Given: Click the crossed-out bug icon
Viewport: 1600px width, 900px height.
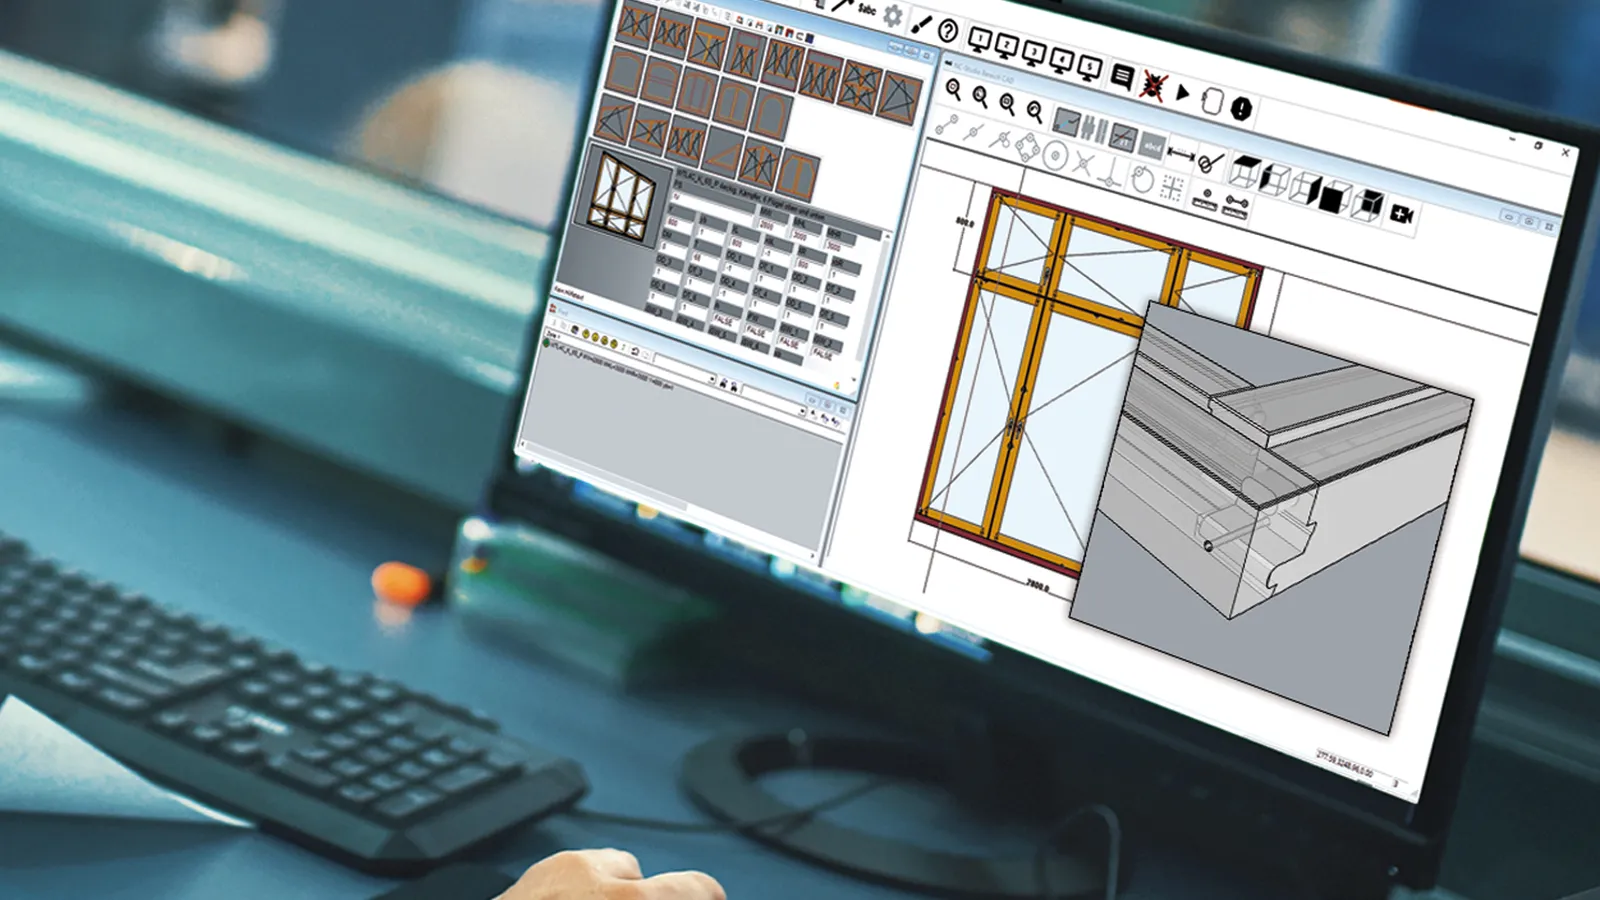Looking at the screenshot, I should pyautogui.click(x=1153, y=86).
